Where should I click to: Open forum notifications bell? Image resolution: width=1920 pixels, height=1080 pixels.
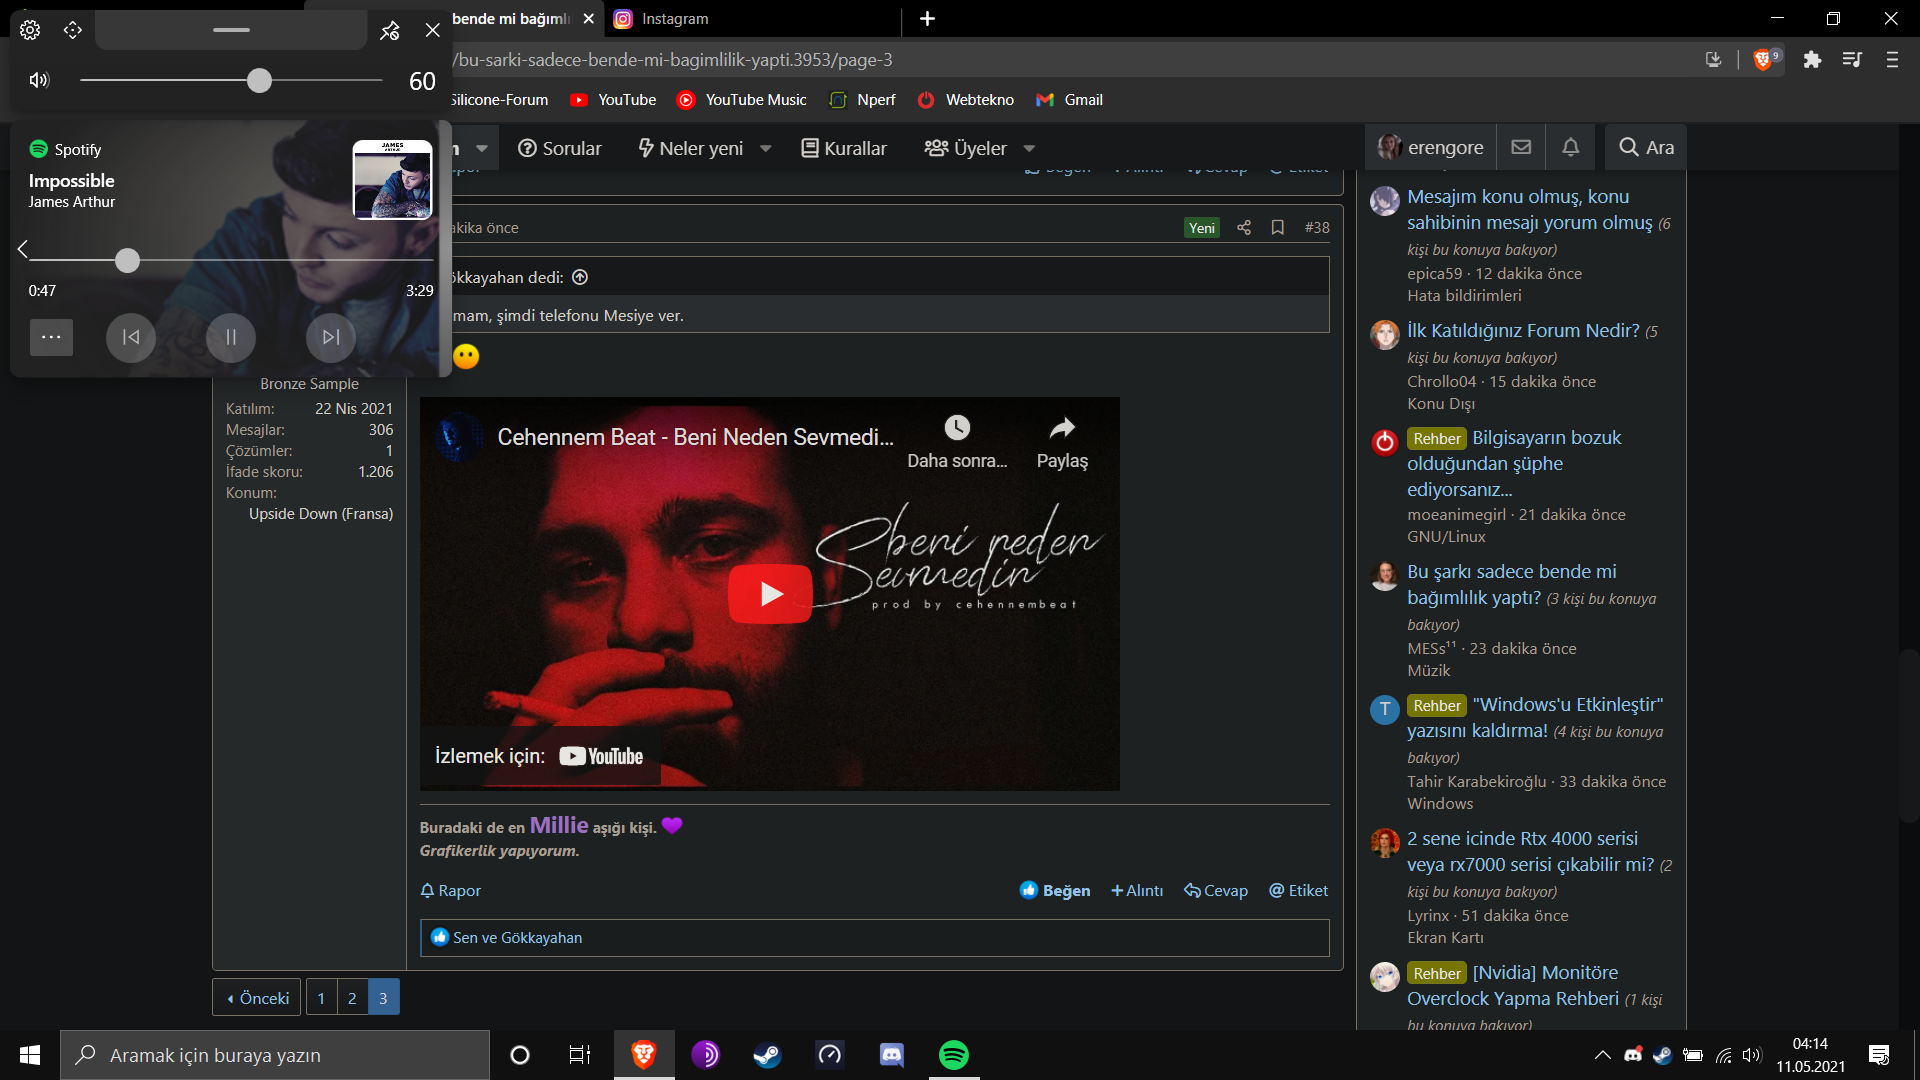1571,147
